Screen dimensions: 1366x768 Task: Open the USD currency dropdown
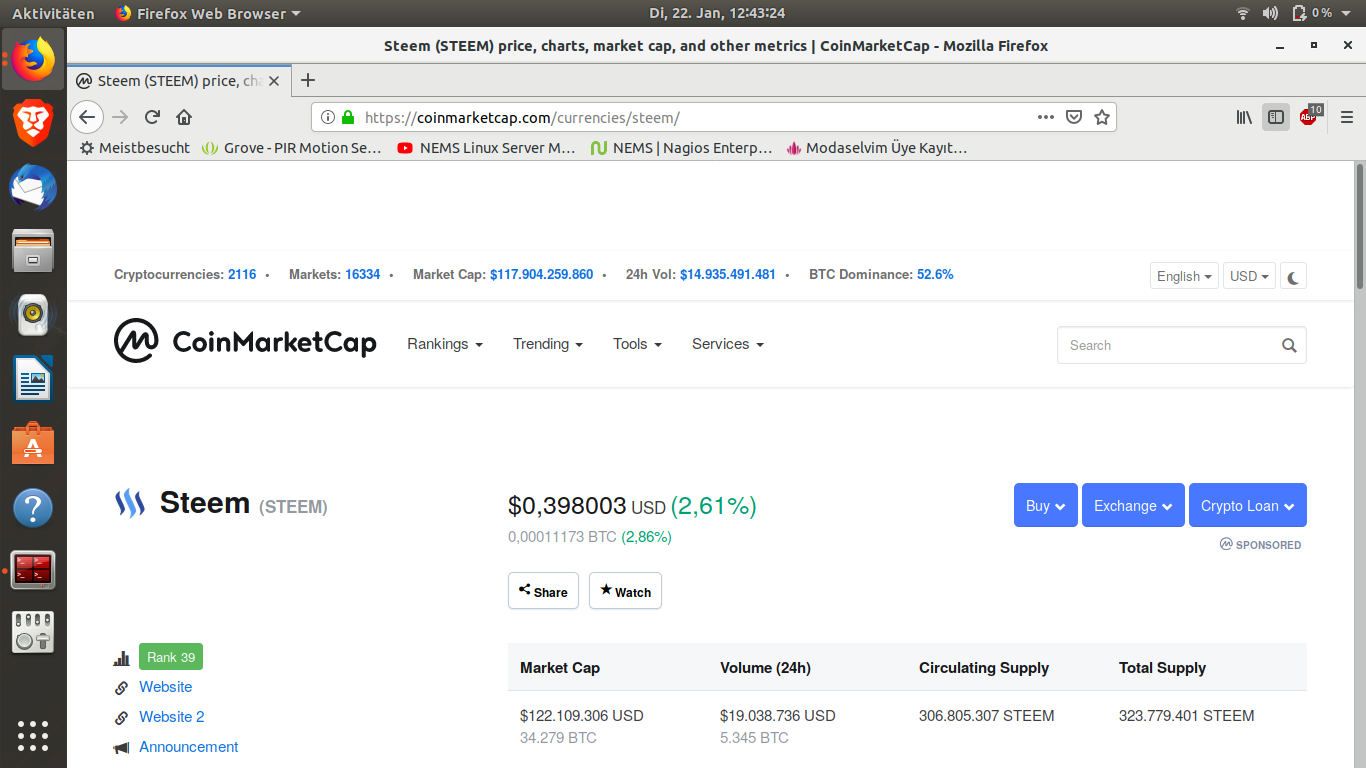click(1249, 276)
